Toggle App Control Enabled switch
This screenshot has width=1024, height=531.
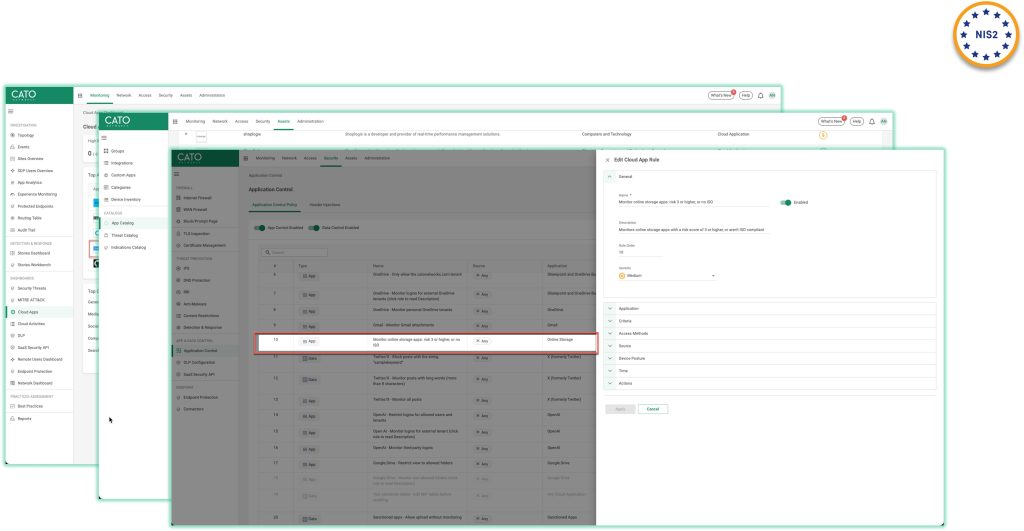(259, 228)
